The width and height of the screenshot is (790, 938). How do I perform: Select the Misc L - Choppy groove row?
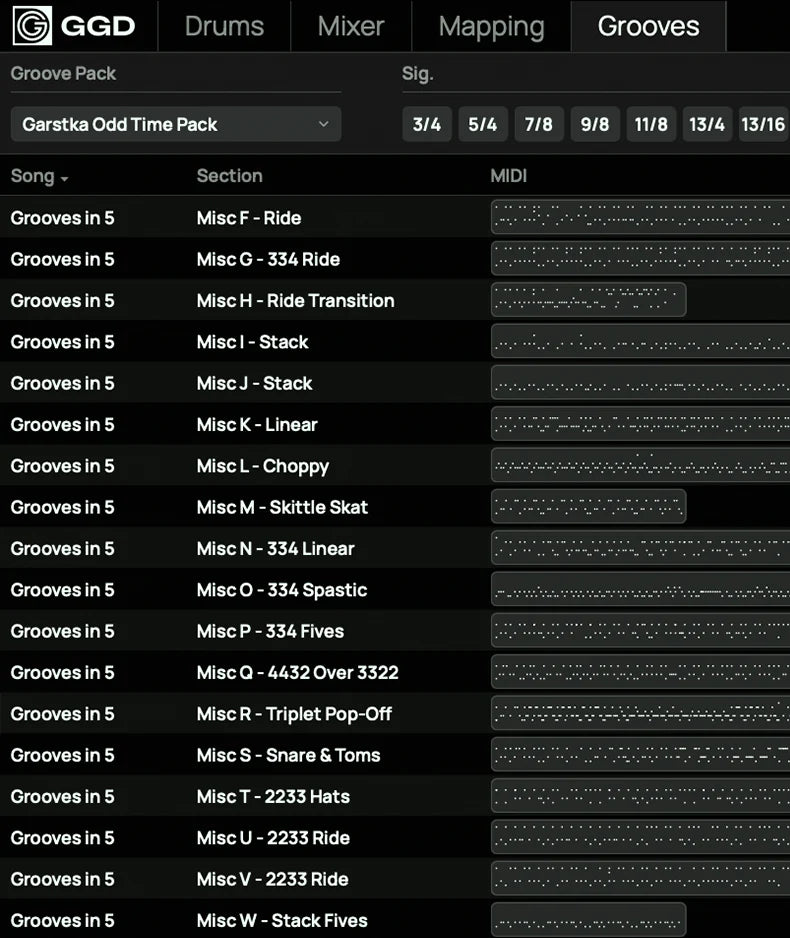(x=262, y=466)
